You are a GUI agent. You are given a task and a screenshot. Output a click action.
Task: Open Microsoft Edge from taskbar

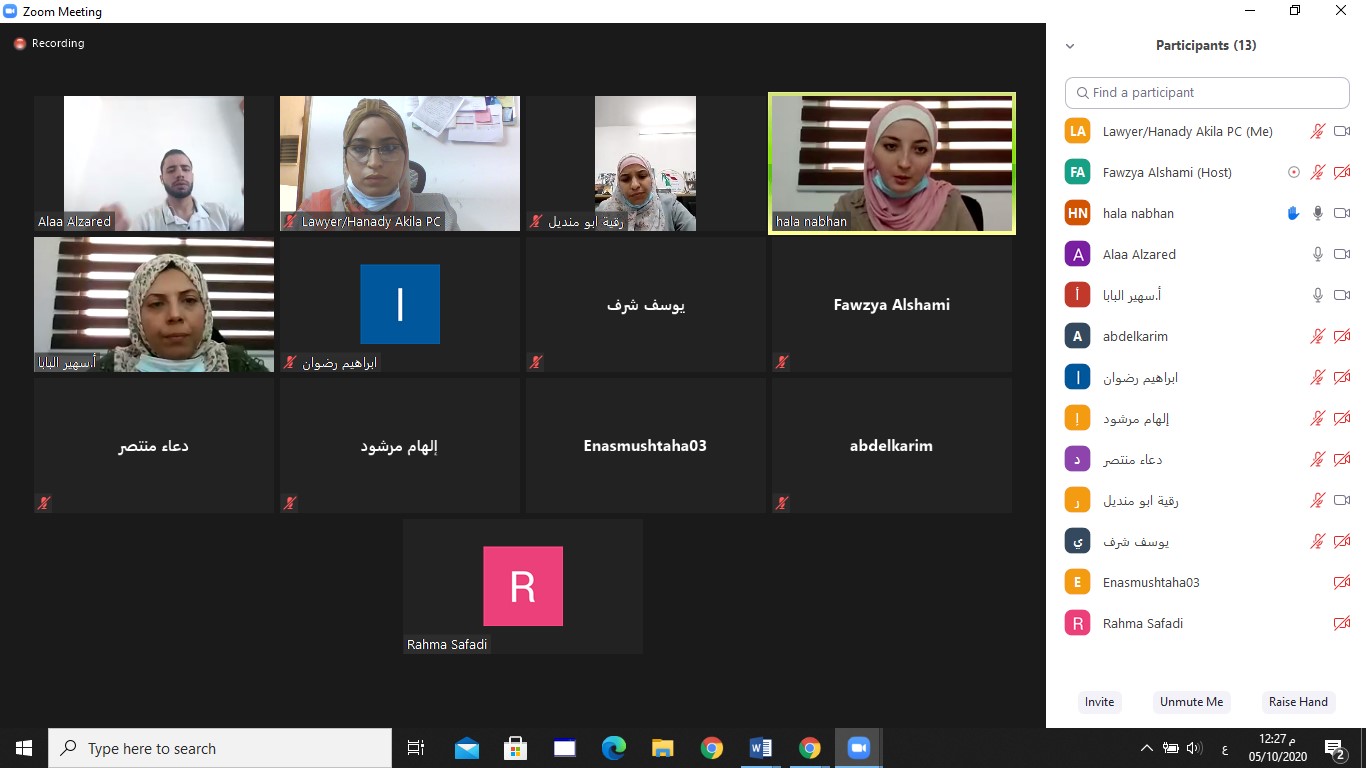(614, 748)
